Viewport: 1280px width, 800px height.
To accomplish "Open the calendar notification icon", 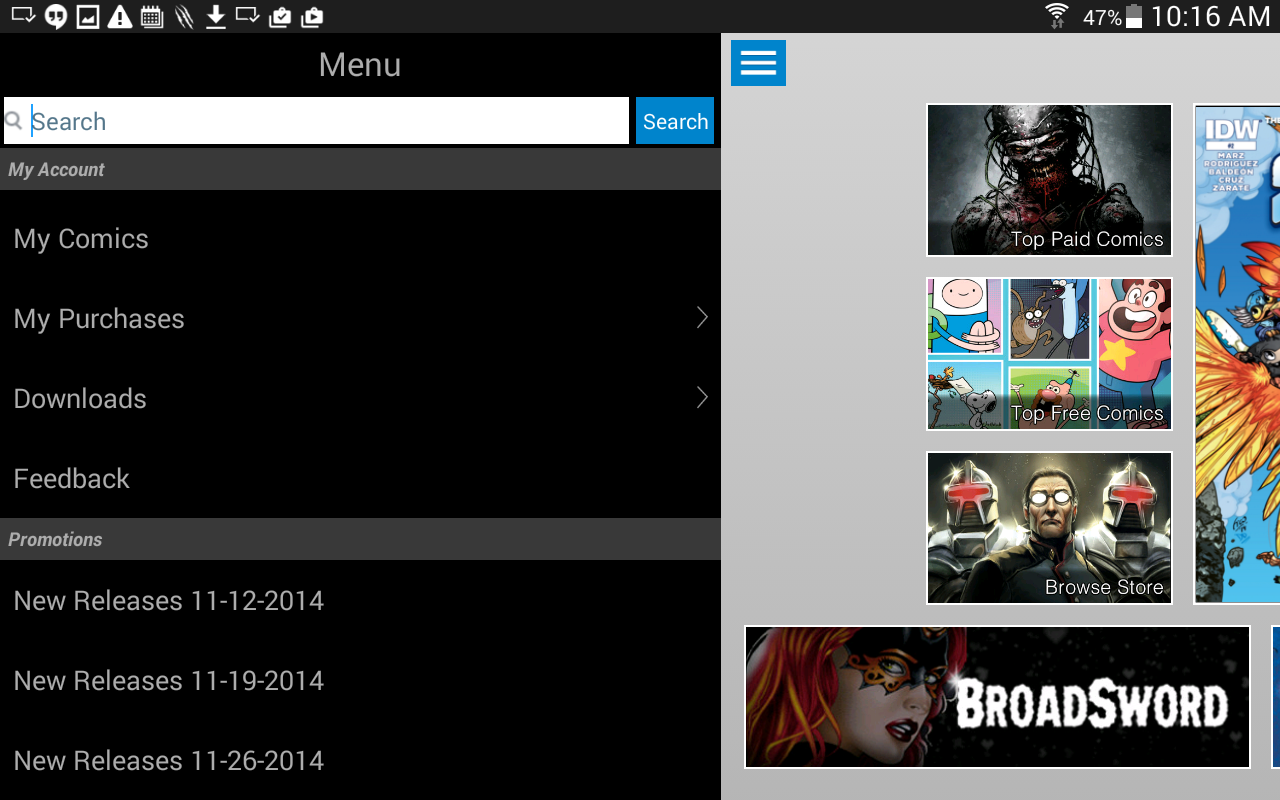I will (x=152, y=17).
